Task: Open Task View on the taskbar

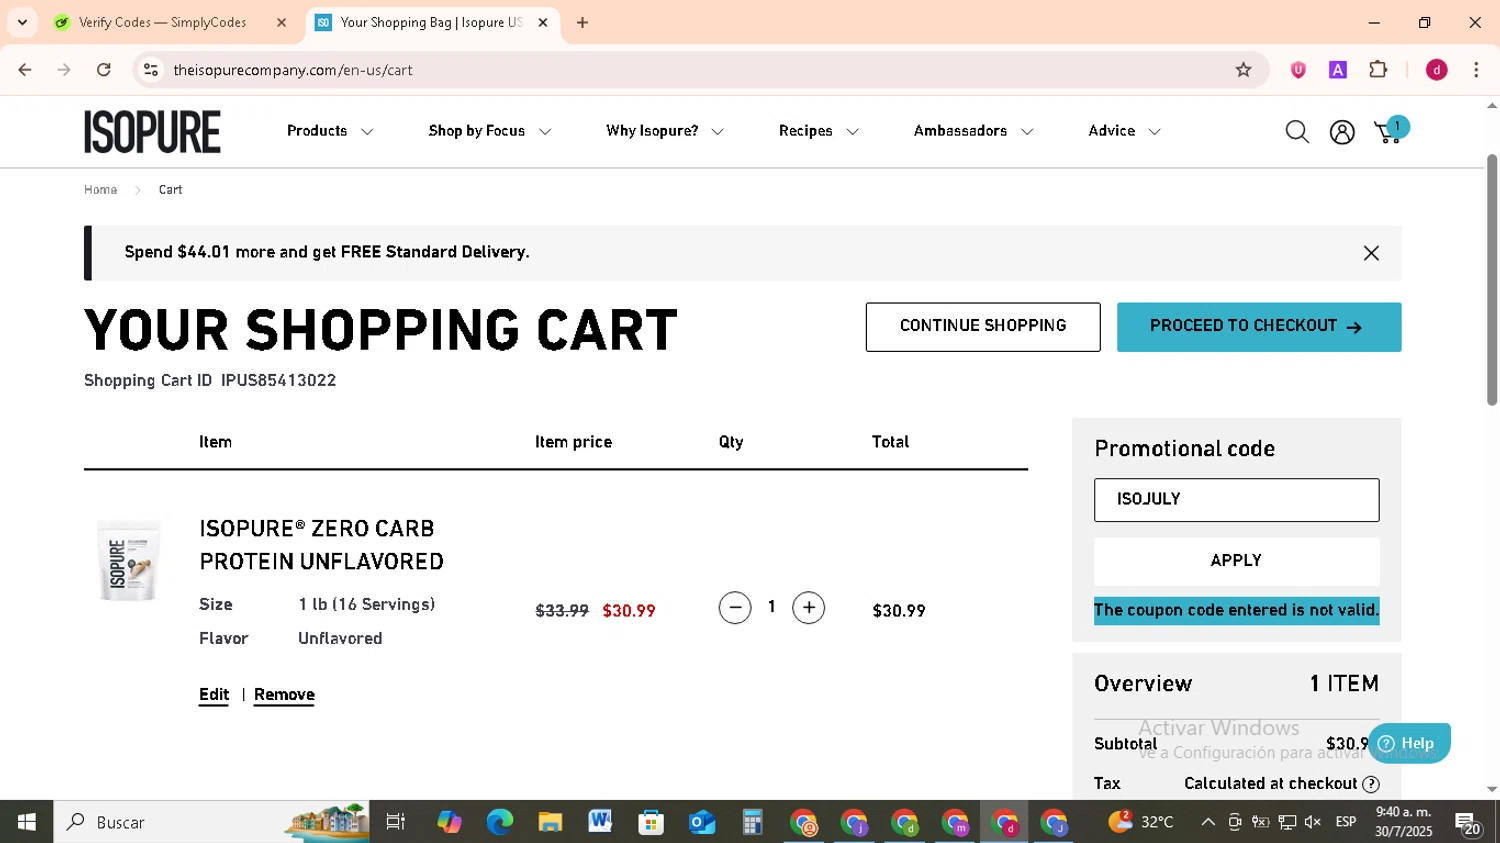Action: [396, 822]
